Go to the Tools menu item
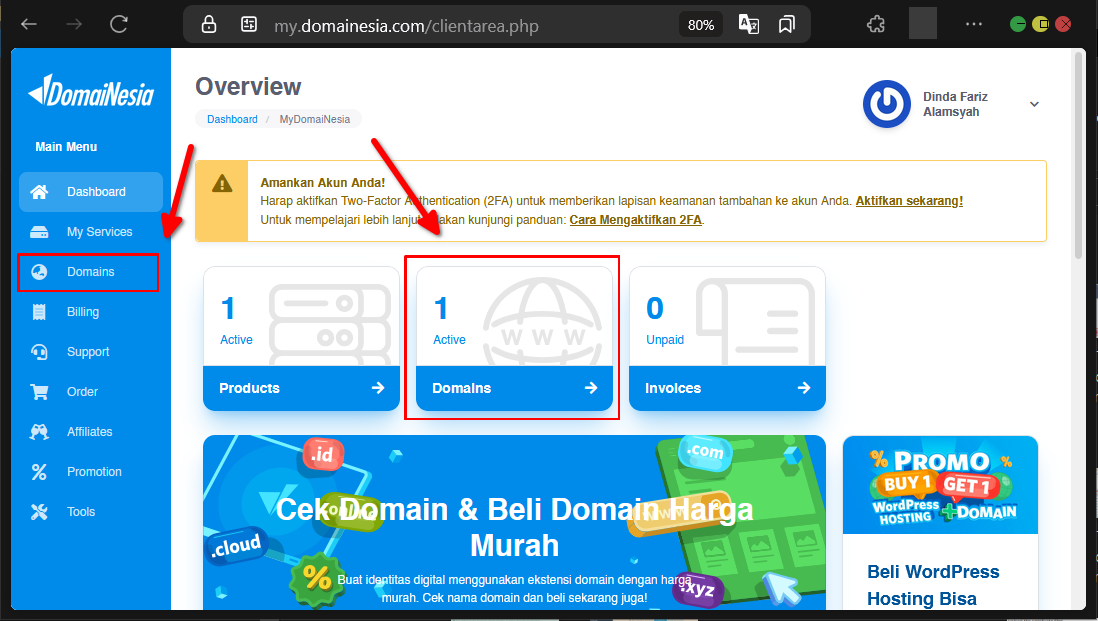Screen dimensions: 1098x621 click(91, 512)
